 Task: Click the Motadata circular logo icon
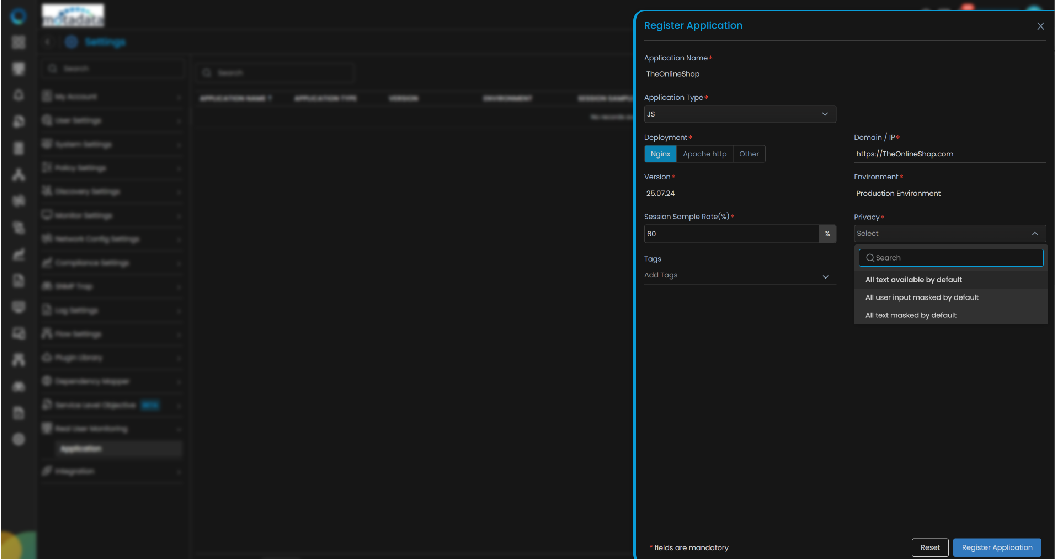point(19,15)
